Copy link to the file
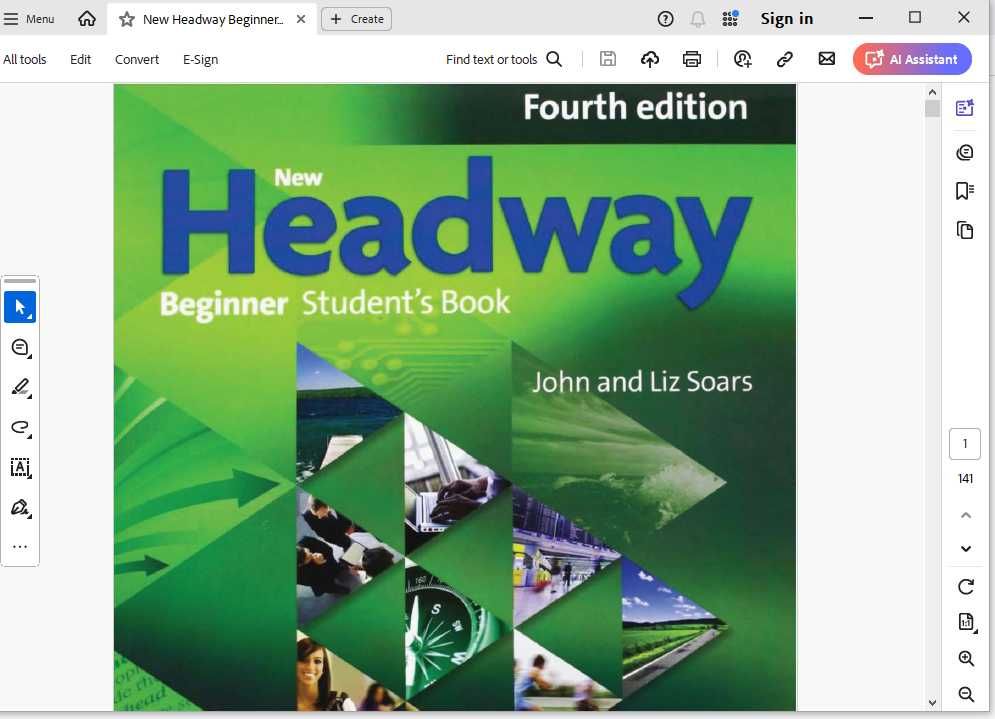The height and width of the screenshot is (719, 995). (785, 59)
